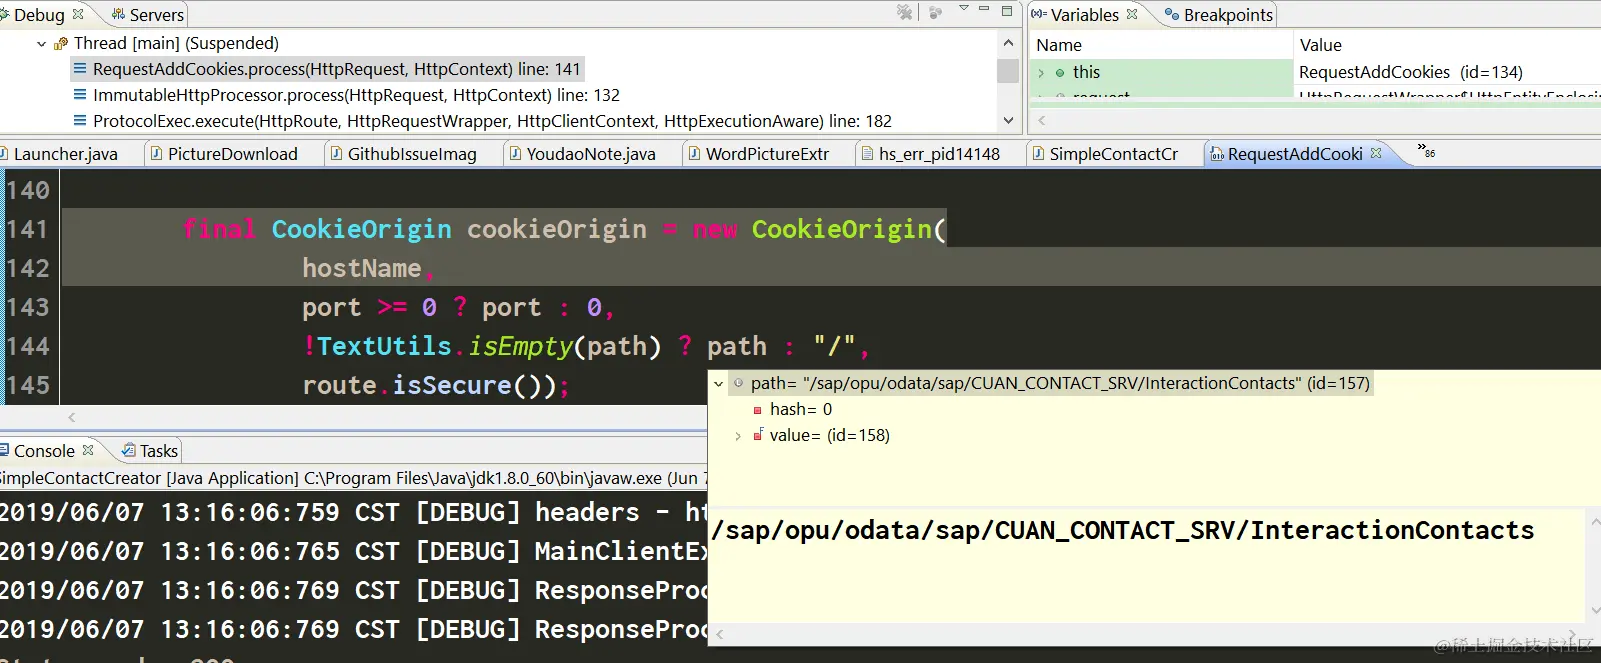
Task: Expand the value= (id=158) field
Action: 738,436
